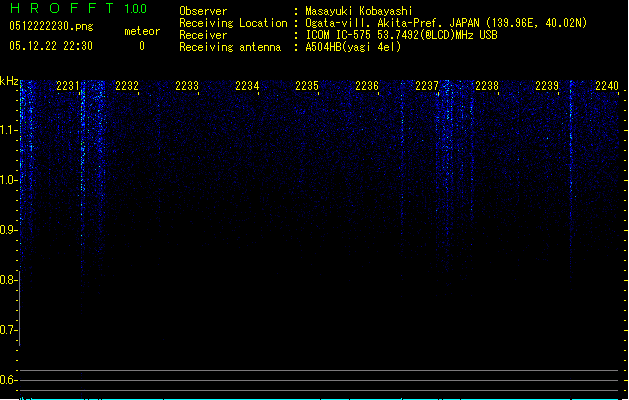Click the 0.9 frequency axis label

click(8, 230)
